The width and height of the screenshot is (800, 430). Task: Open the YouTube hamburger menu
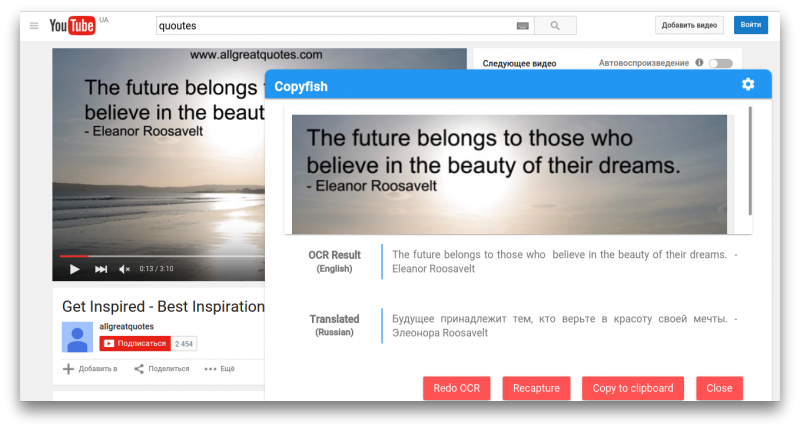[x=34, y=26]
